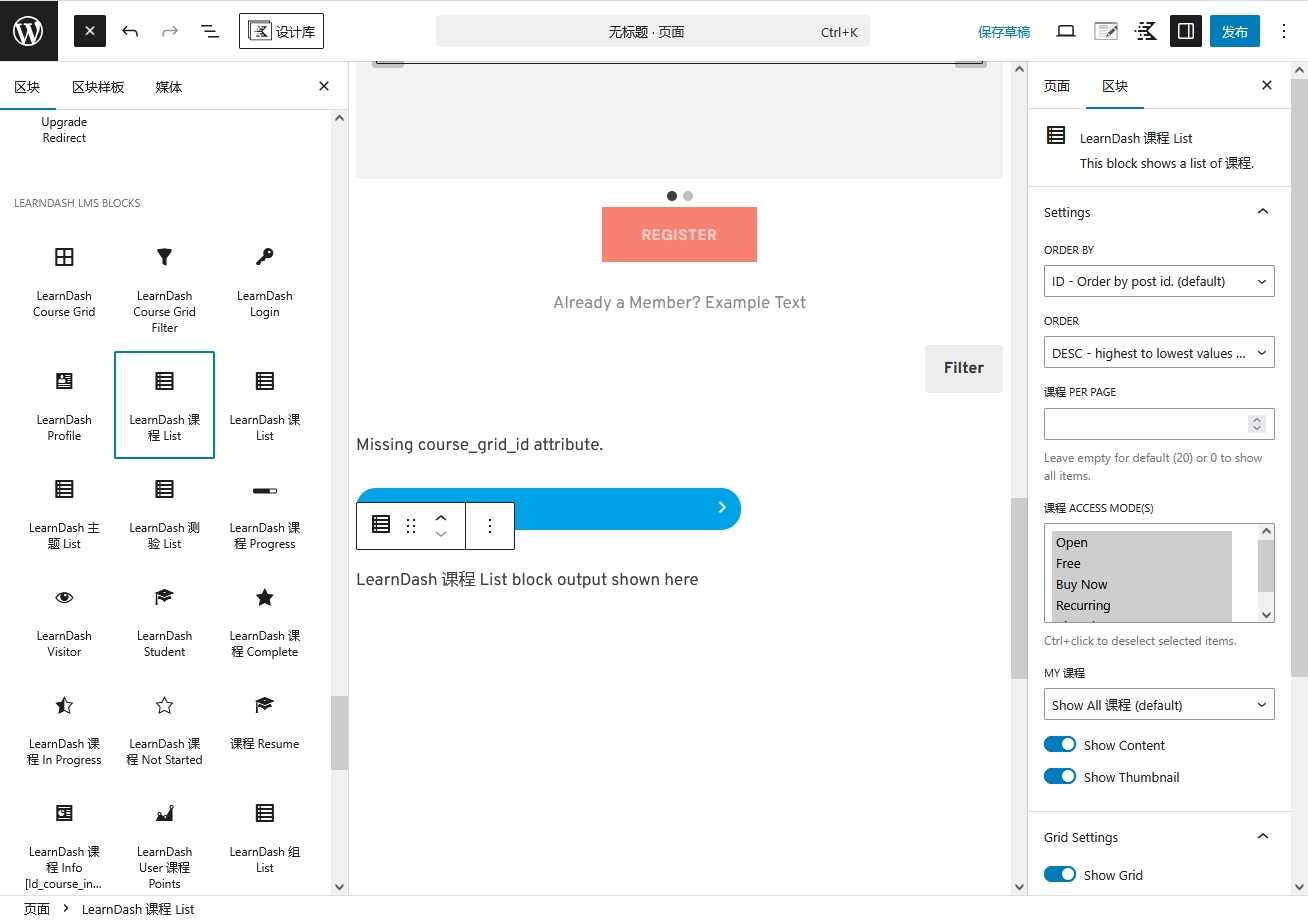Screen dimensions: 1308x920
Task: Open the top-bar options three-dot menu
Action: (1284, 31)
